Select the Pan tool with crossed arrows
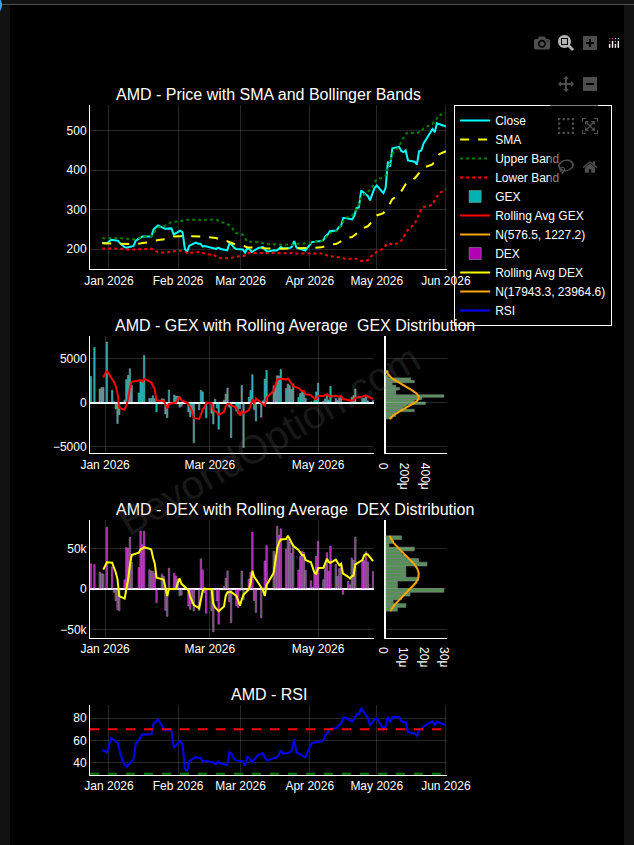The height and width of the screenshot is (845, 634). [566, 84]
